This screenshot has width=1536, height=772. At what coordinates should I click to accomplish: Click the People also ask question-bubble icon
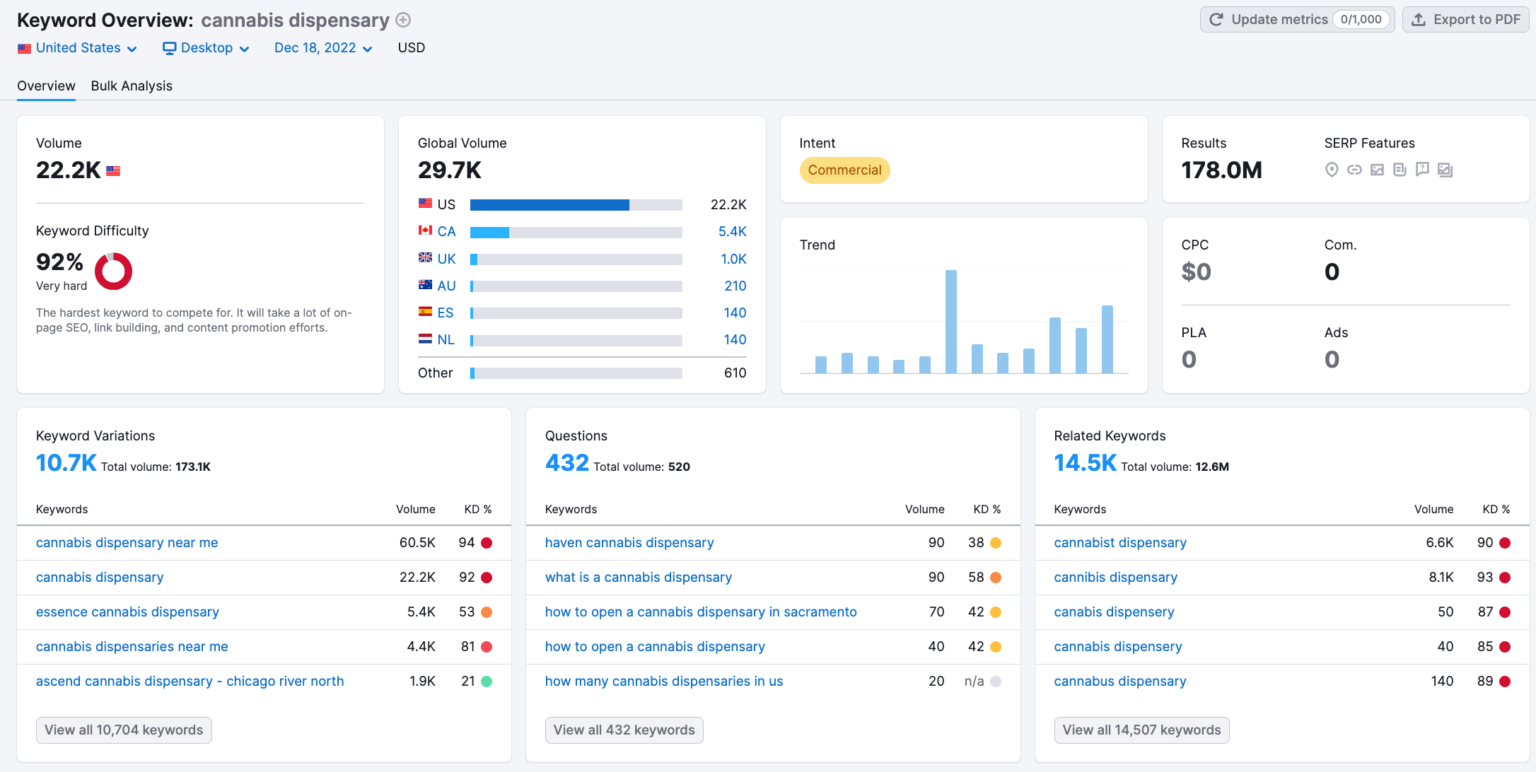pos(1422,170)
